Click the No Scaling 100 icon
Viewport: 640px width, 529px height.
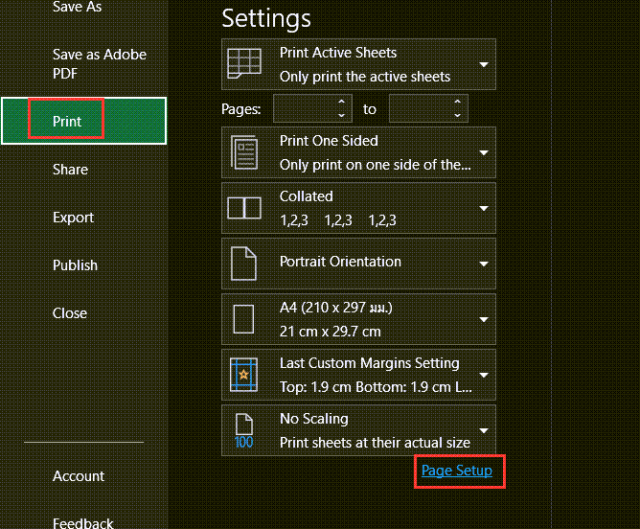[244, 431]
